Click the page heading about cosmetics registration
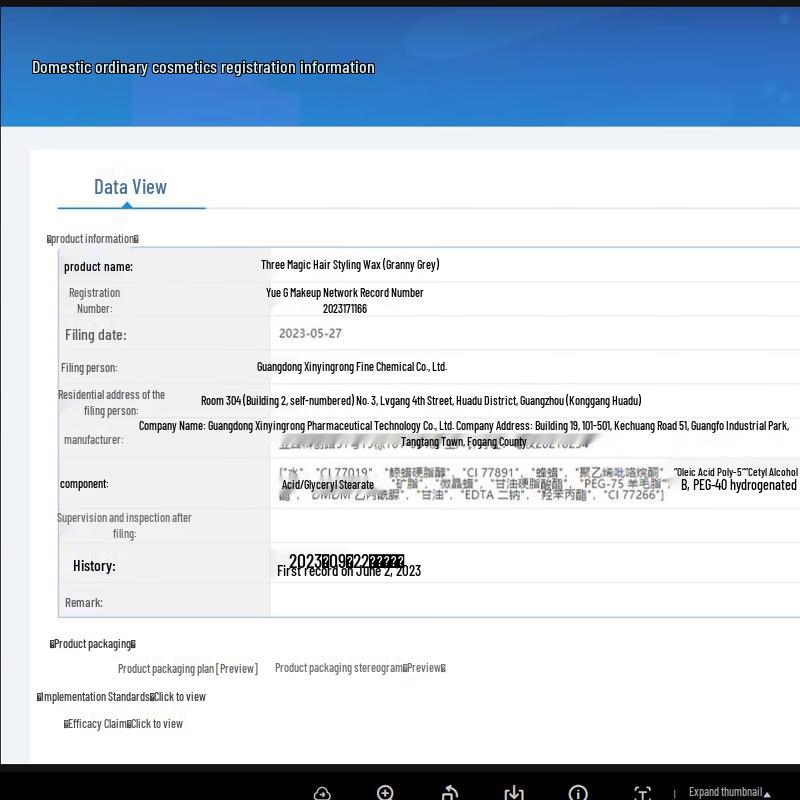Screen dimensions: 800x800 203,68
